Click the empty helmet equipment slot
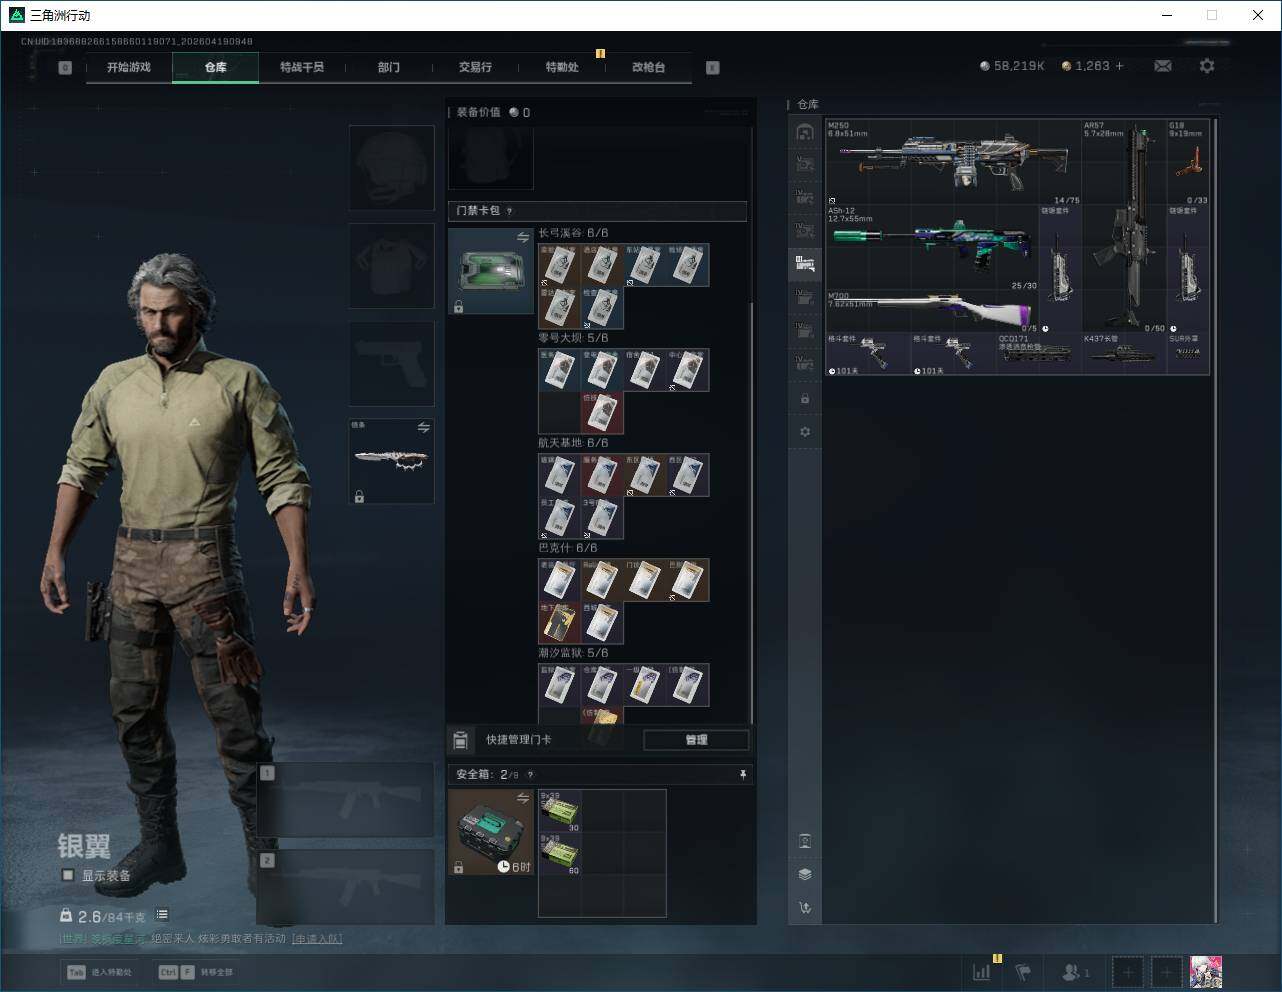The height and width of the screenshot is (992, 1282). click(x=392, y=167)
